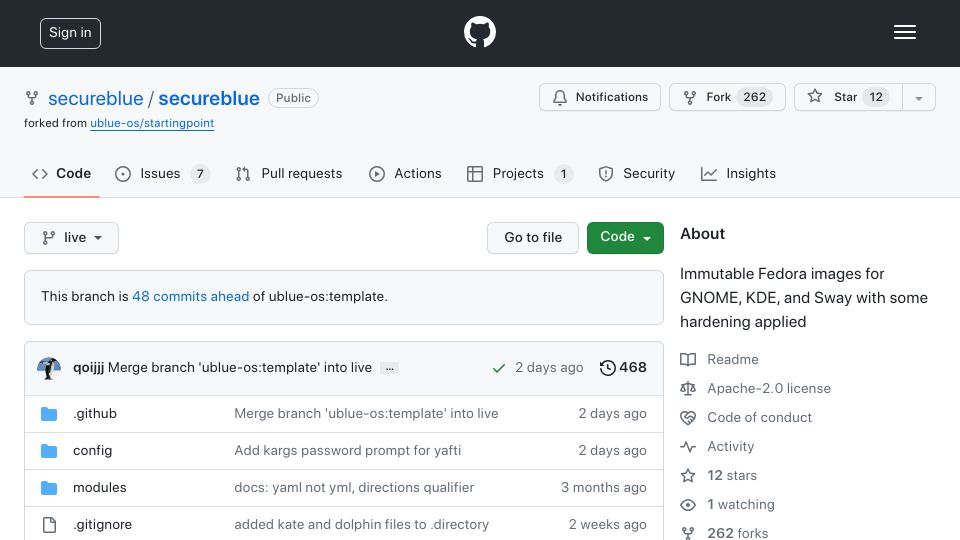Open the hamburger navigation menu

[904, 32]
